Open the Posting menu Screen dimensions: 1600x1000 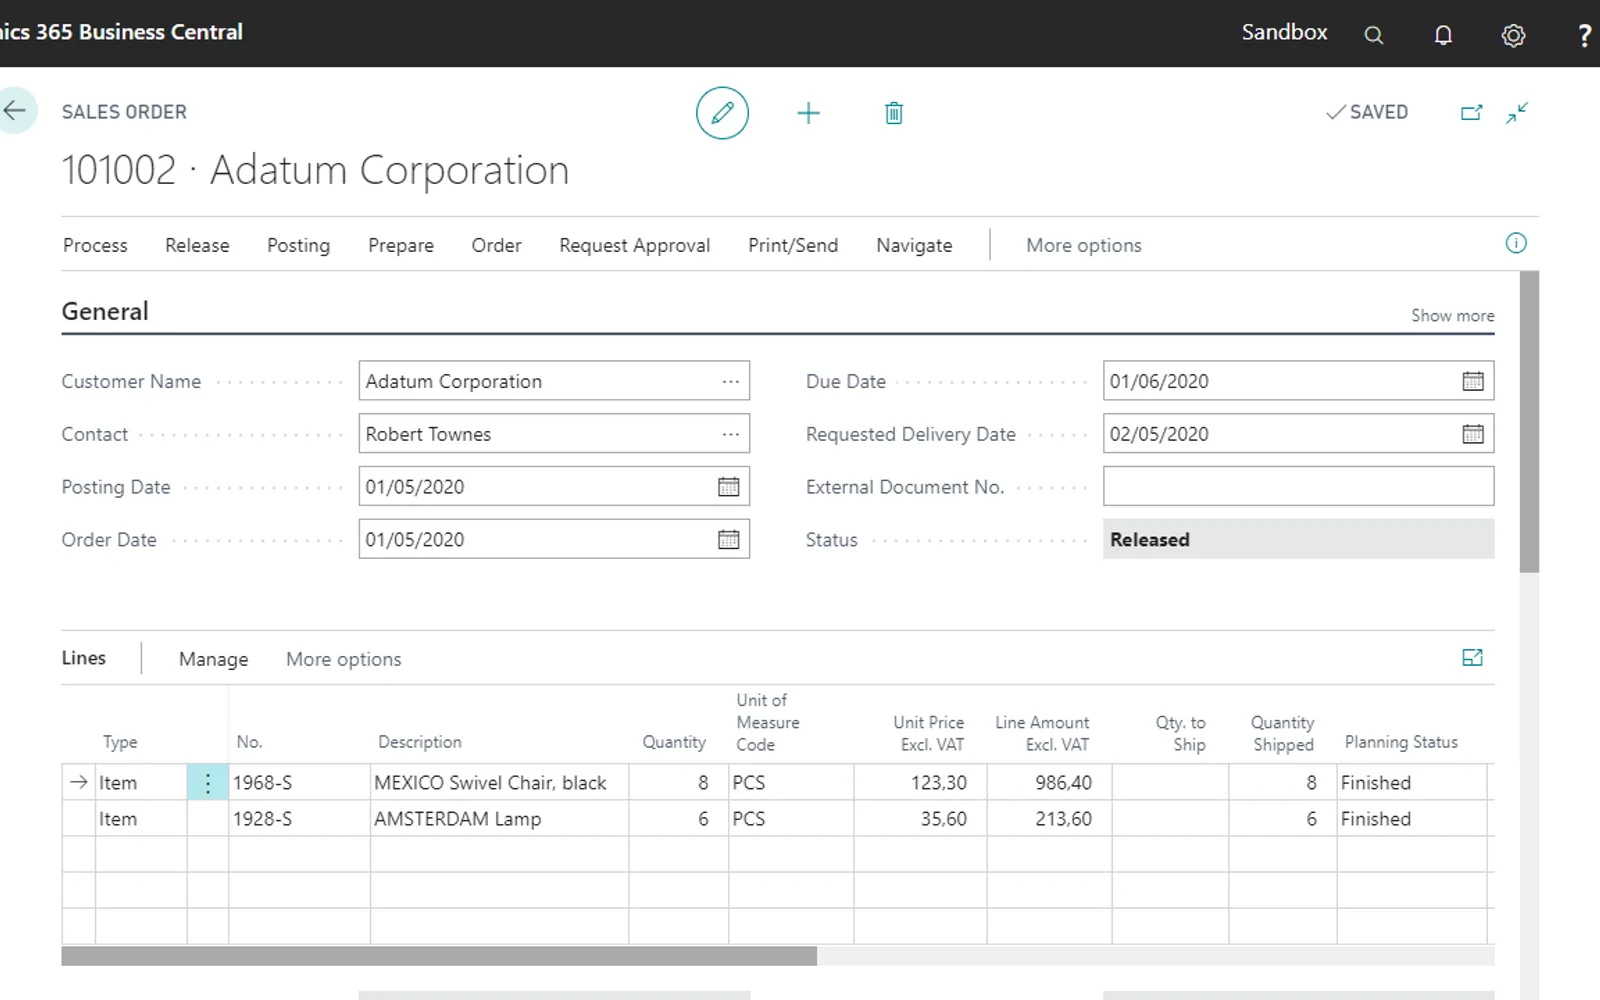(298, 245)
